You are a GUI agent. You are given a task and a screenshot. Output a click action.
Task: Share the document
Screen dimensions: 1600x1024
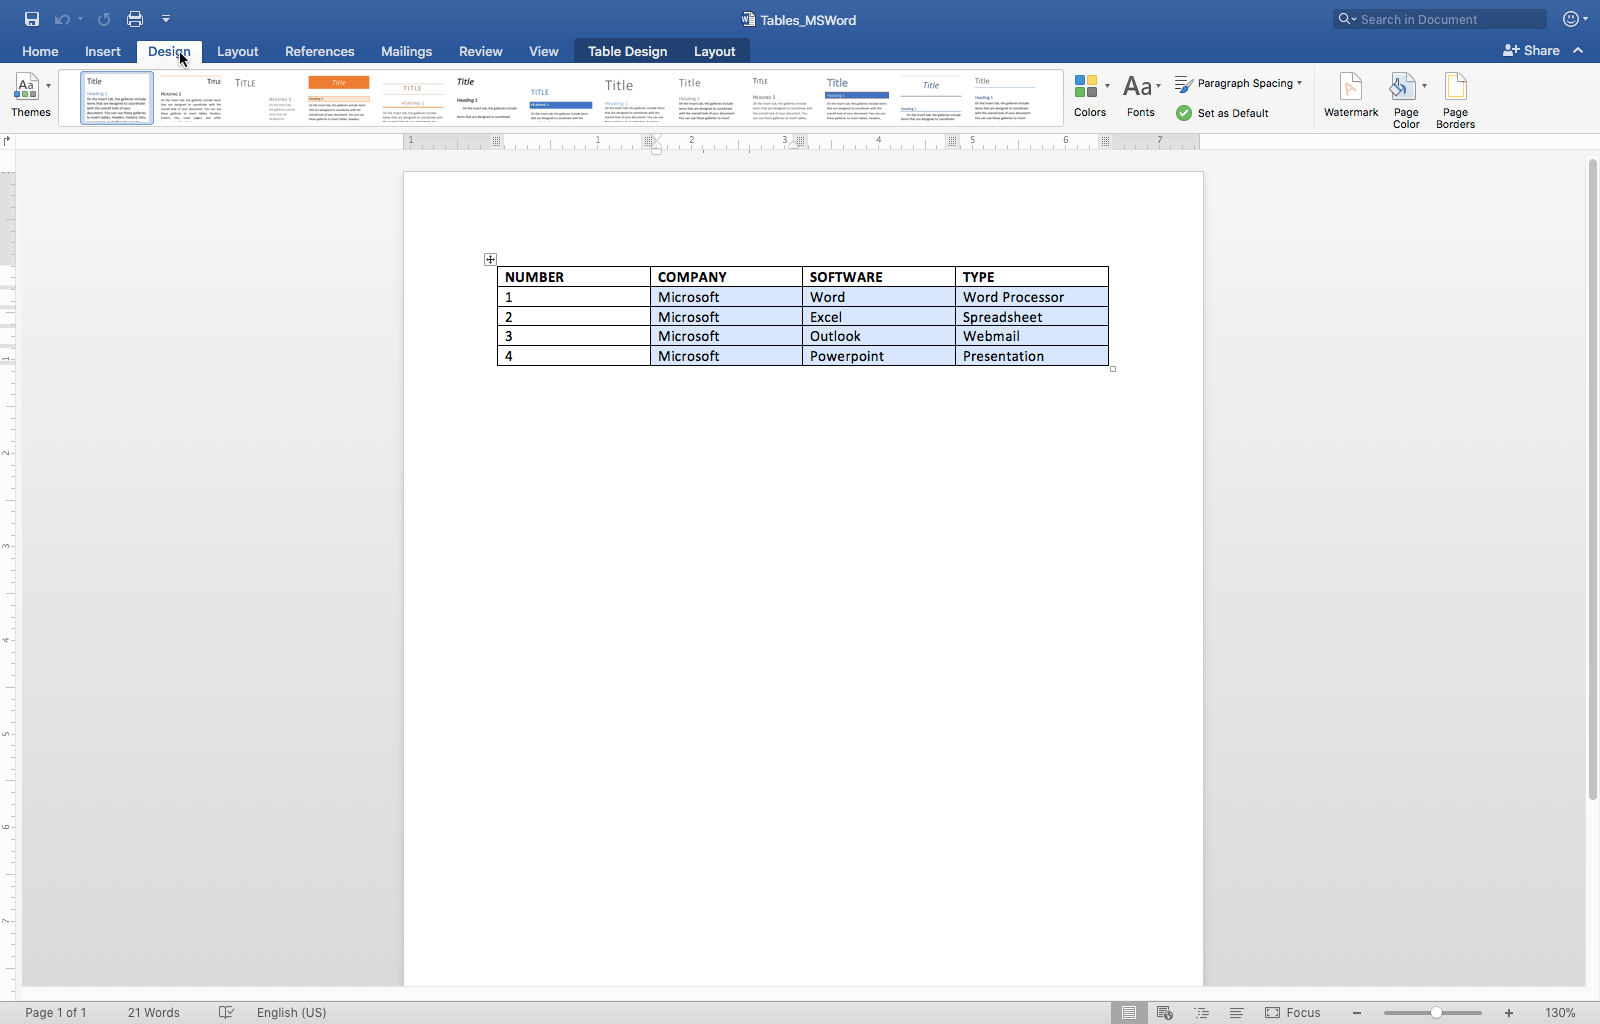point(1531,50)
